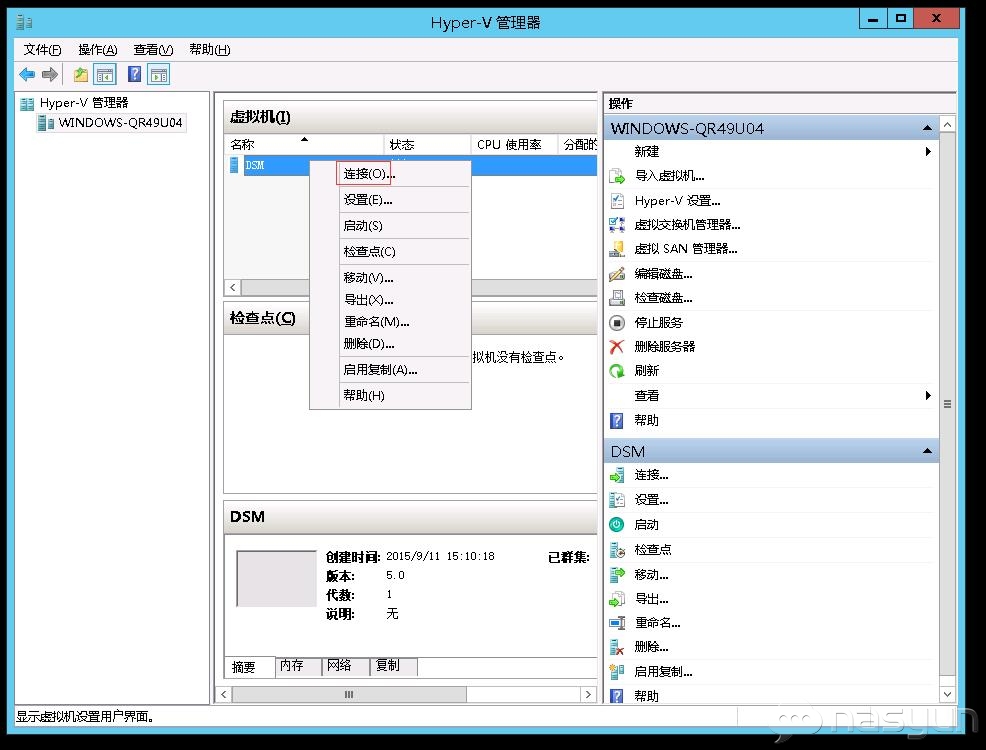This screenshot has width=986, height=750.
Task: Click the 名称 column sort arrow
Action: click(x=304, y=139)
